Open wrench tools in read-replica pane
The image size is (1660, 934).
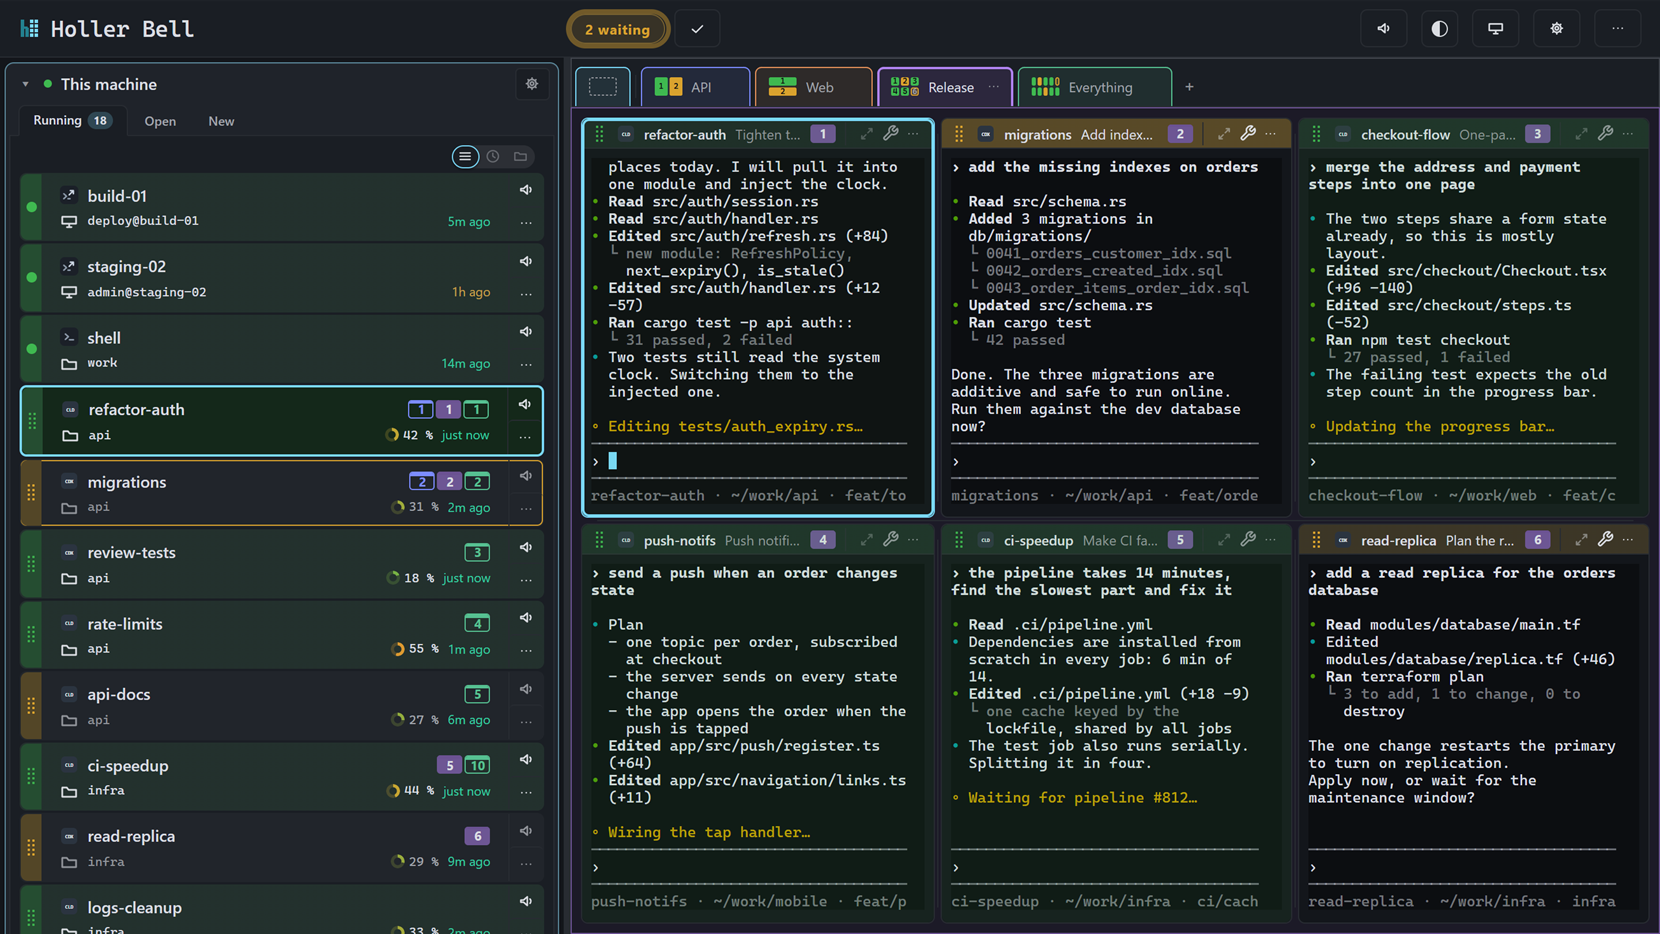pyautogui.click(x=1606, y=540)
